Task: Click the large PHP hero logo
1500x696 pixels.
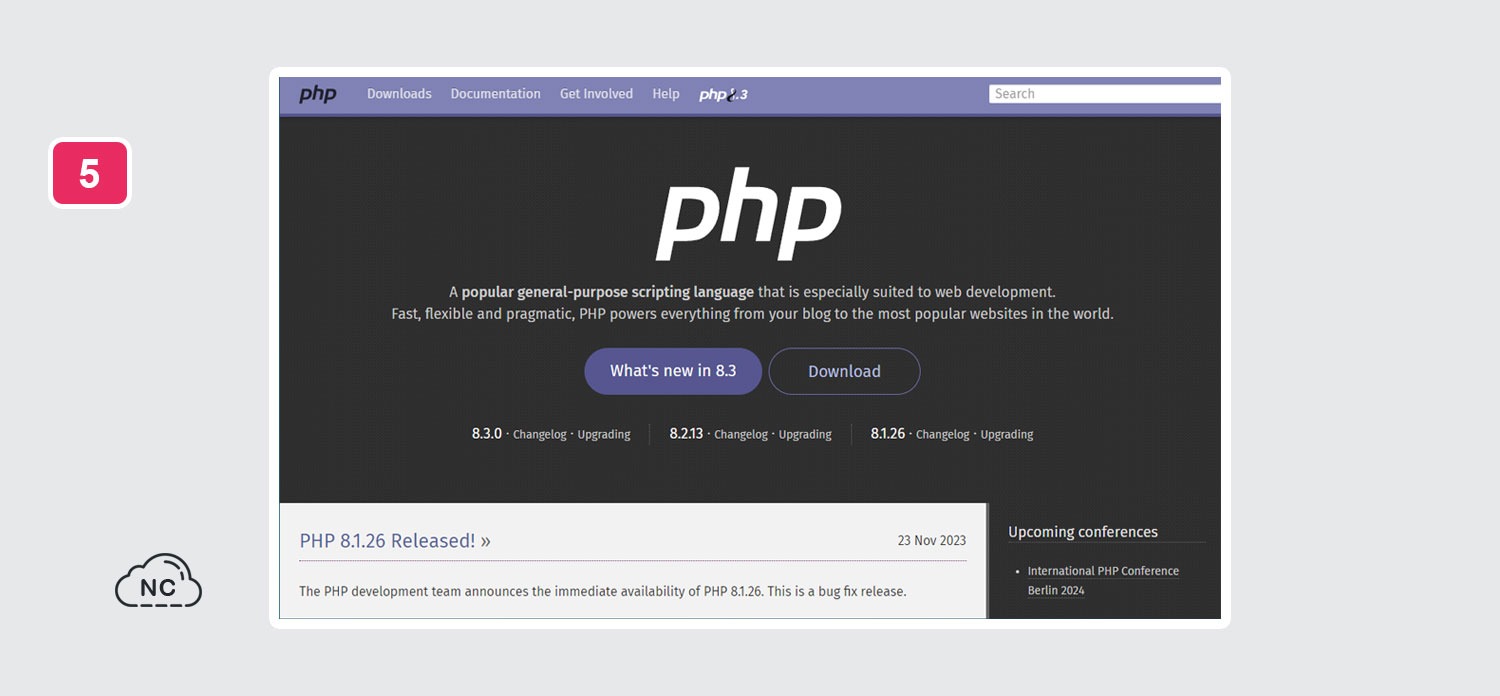Action: coord(749,213)
